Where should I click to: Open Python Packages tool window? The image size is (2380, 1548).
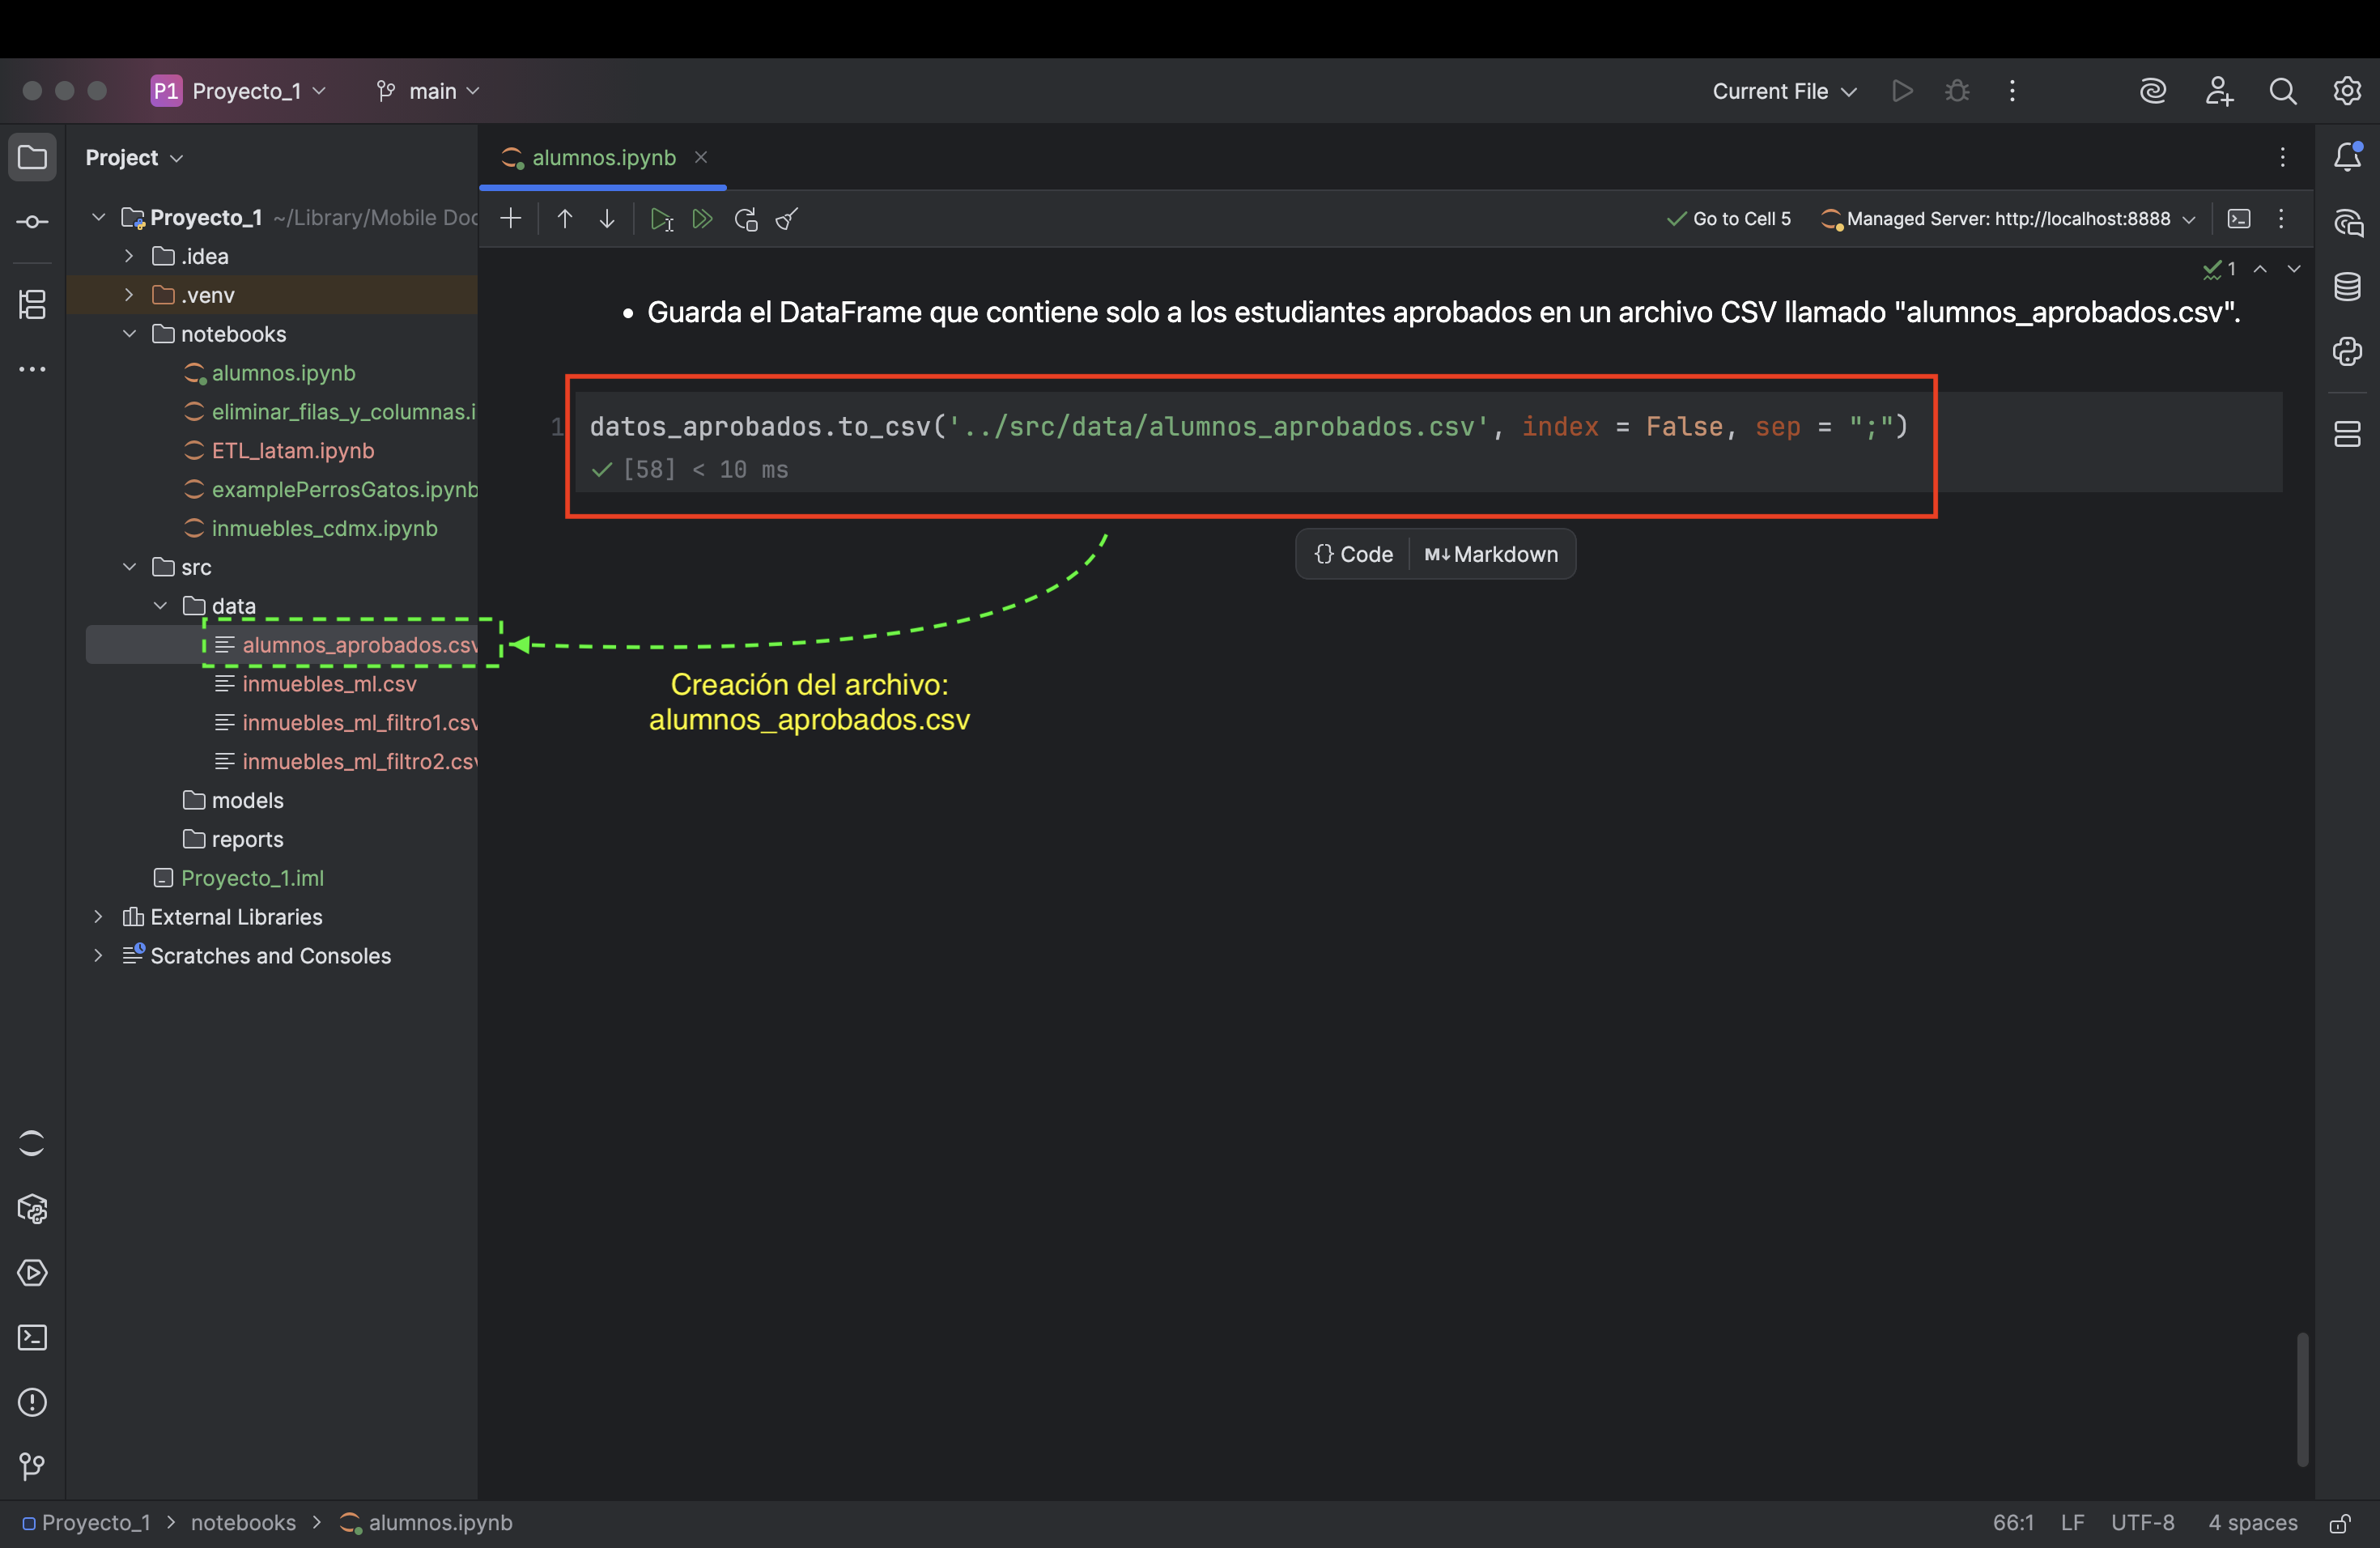pos(32,1209)
